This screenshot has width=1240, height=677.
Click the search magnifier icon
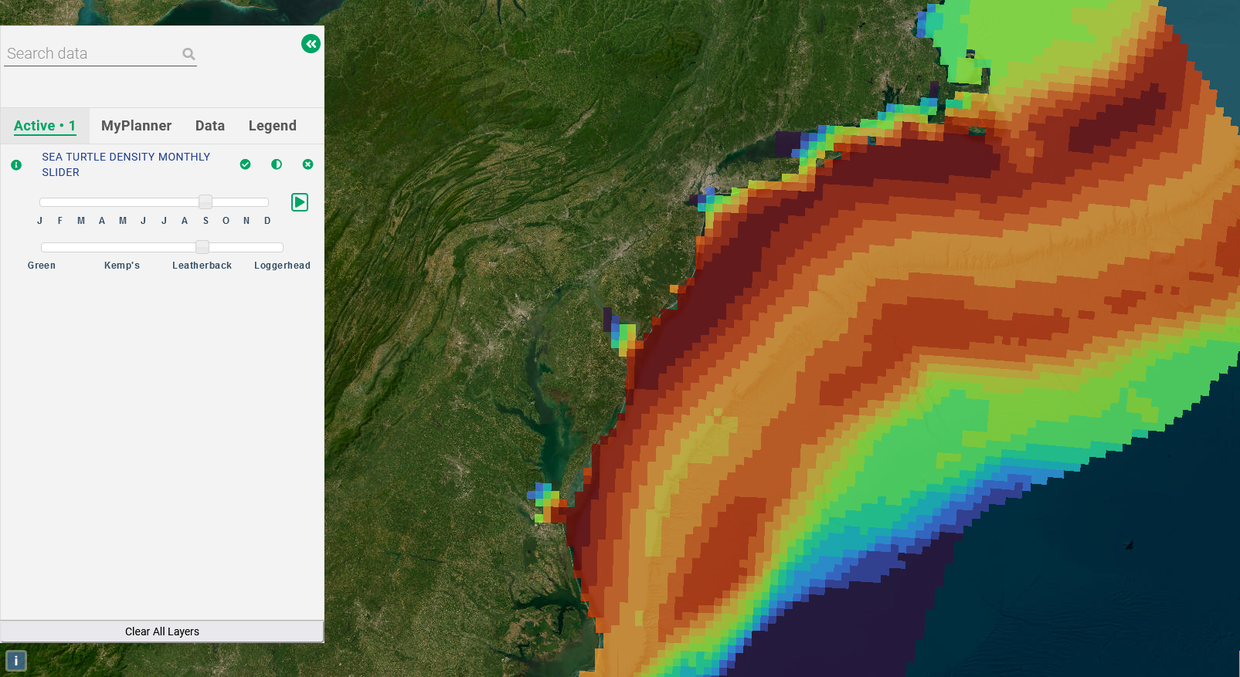[x=189, y=55]
